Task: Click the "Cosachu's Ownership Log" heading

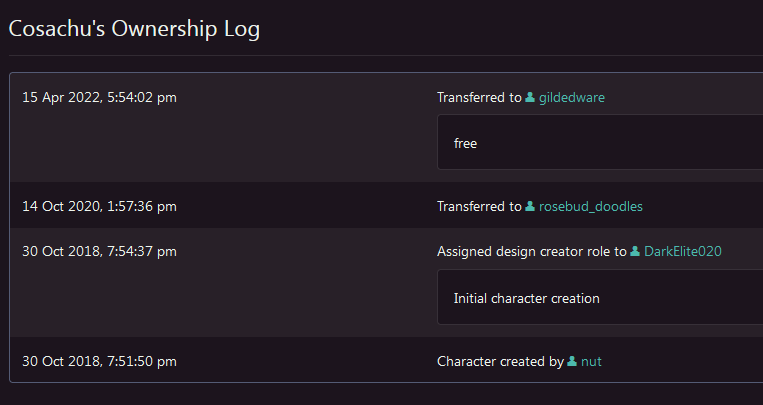Action: click(x=134, y=29)
